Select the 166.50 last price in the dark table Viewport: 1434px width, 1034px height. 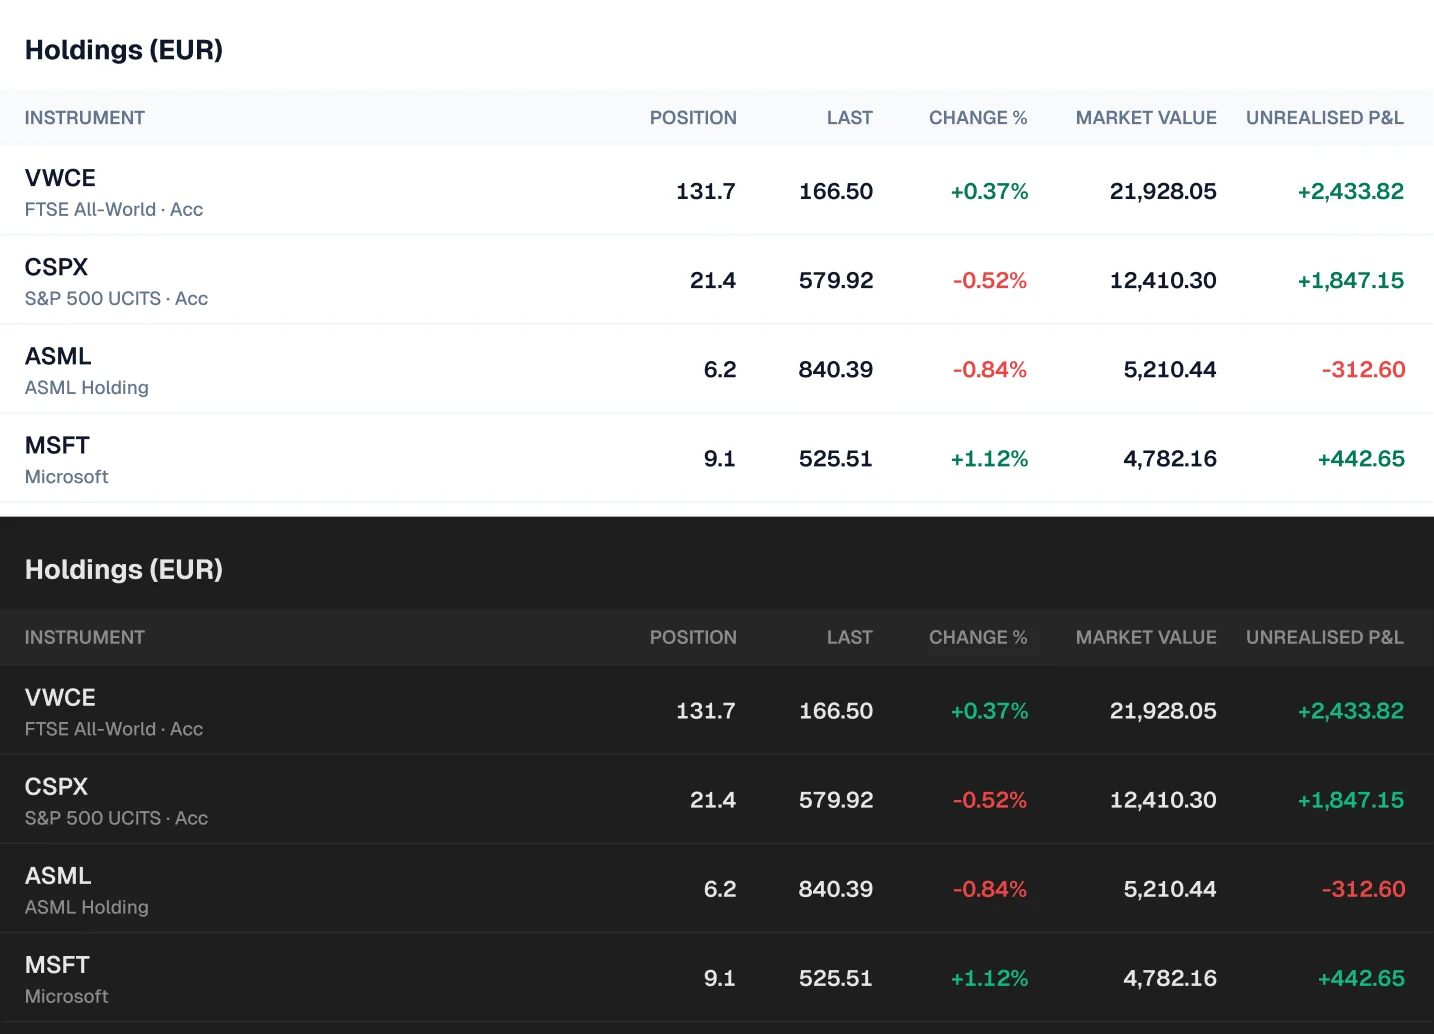coord(836,711)
